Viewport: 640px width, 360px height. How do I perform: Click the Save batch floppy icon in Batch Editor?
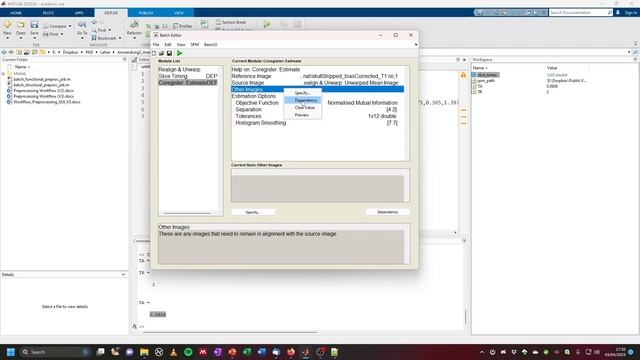point(169,53)
